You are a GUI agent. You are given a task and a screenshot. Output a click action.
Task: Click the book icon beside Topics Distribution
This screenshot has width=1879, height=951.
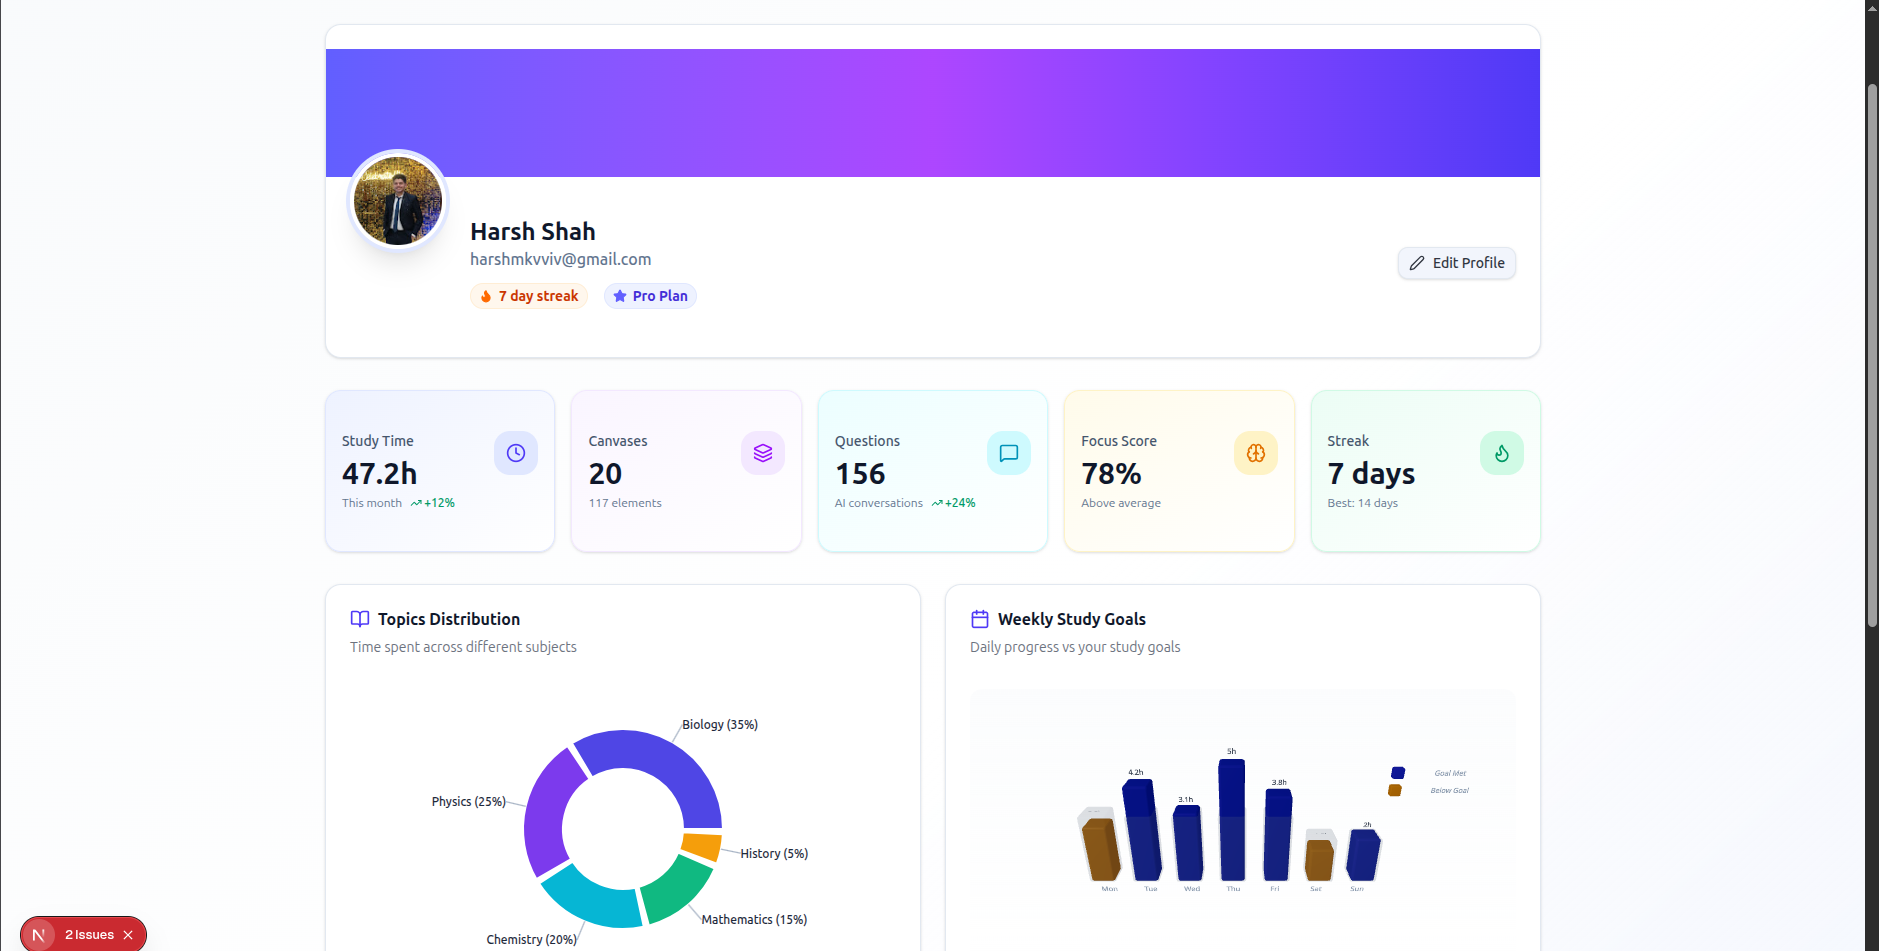[360, 619]
